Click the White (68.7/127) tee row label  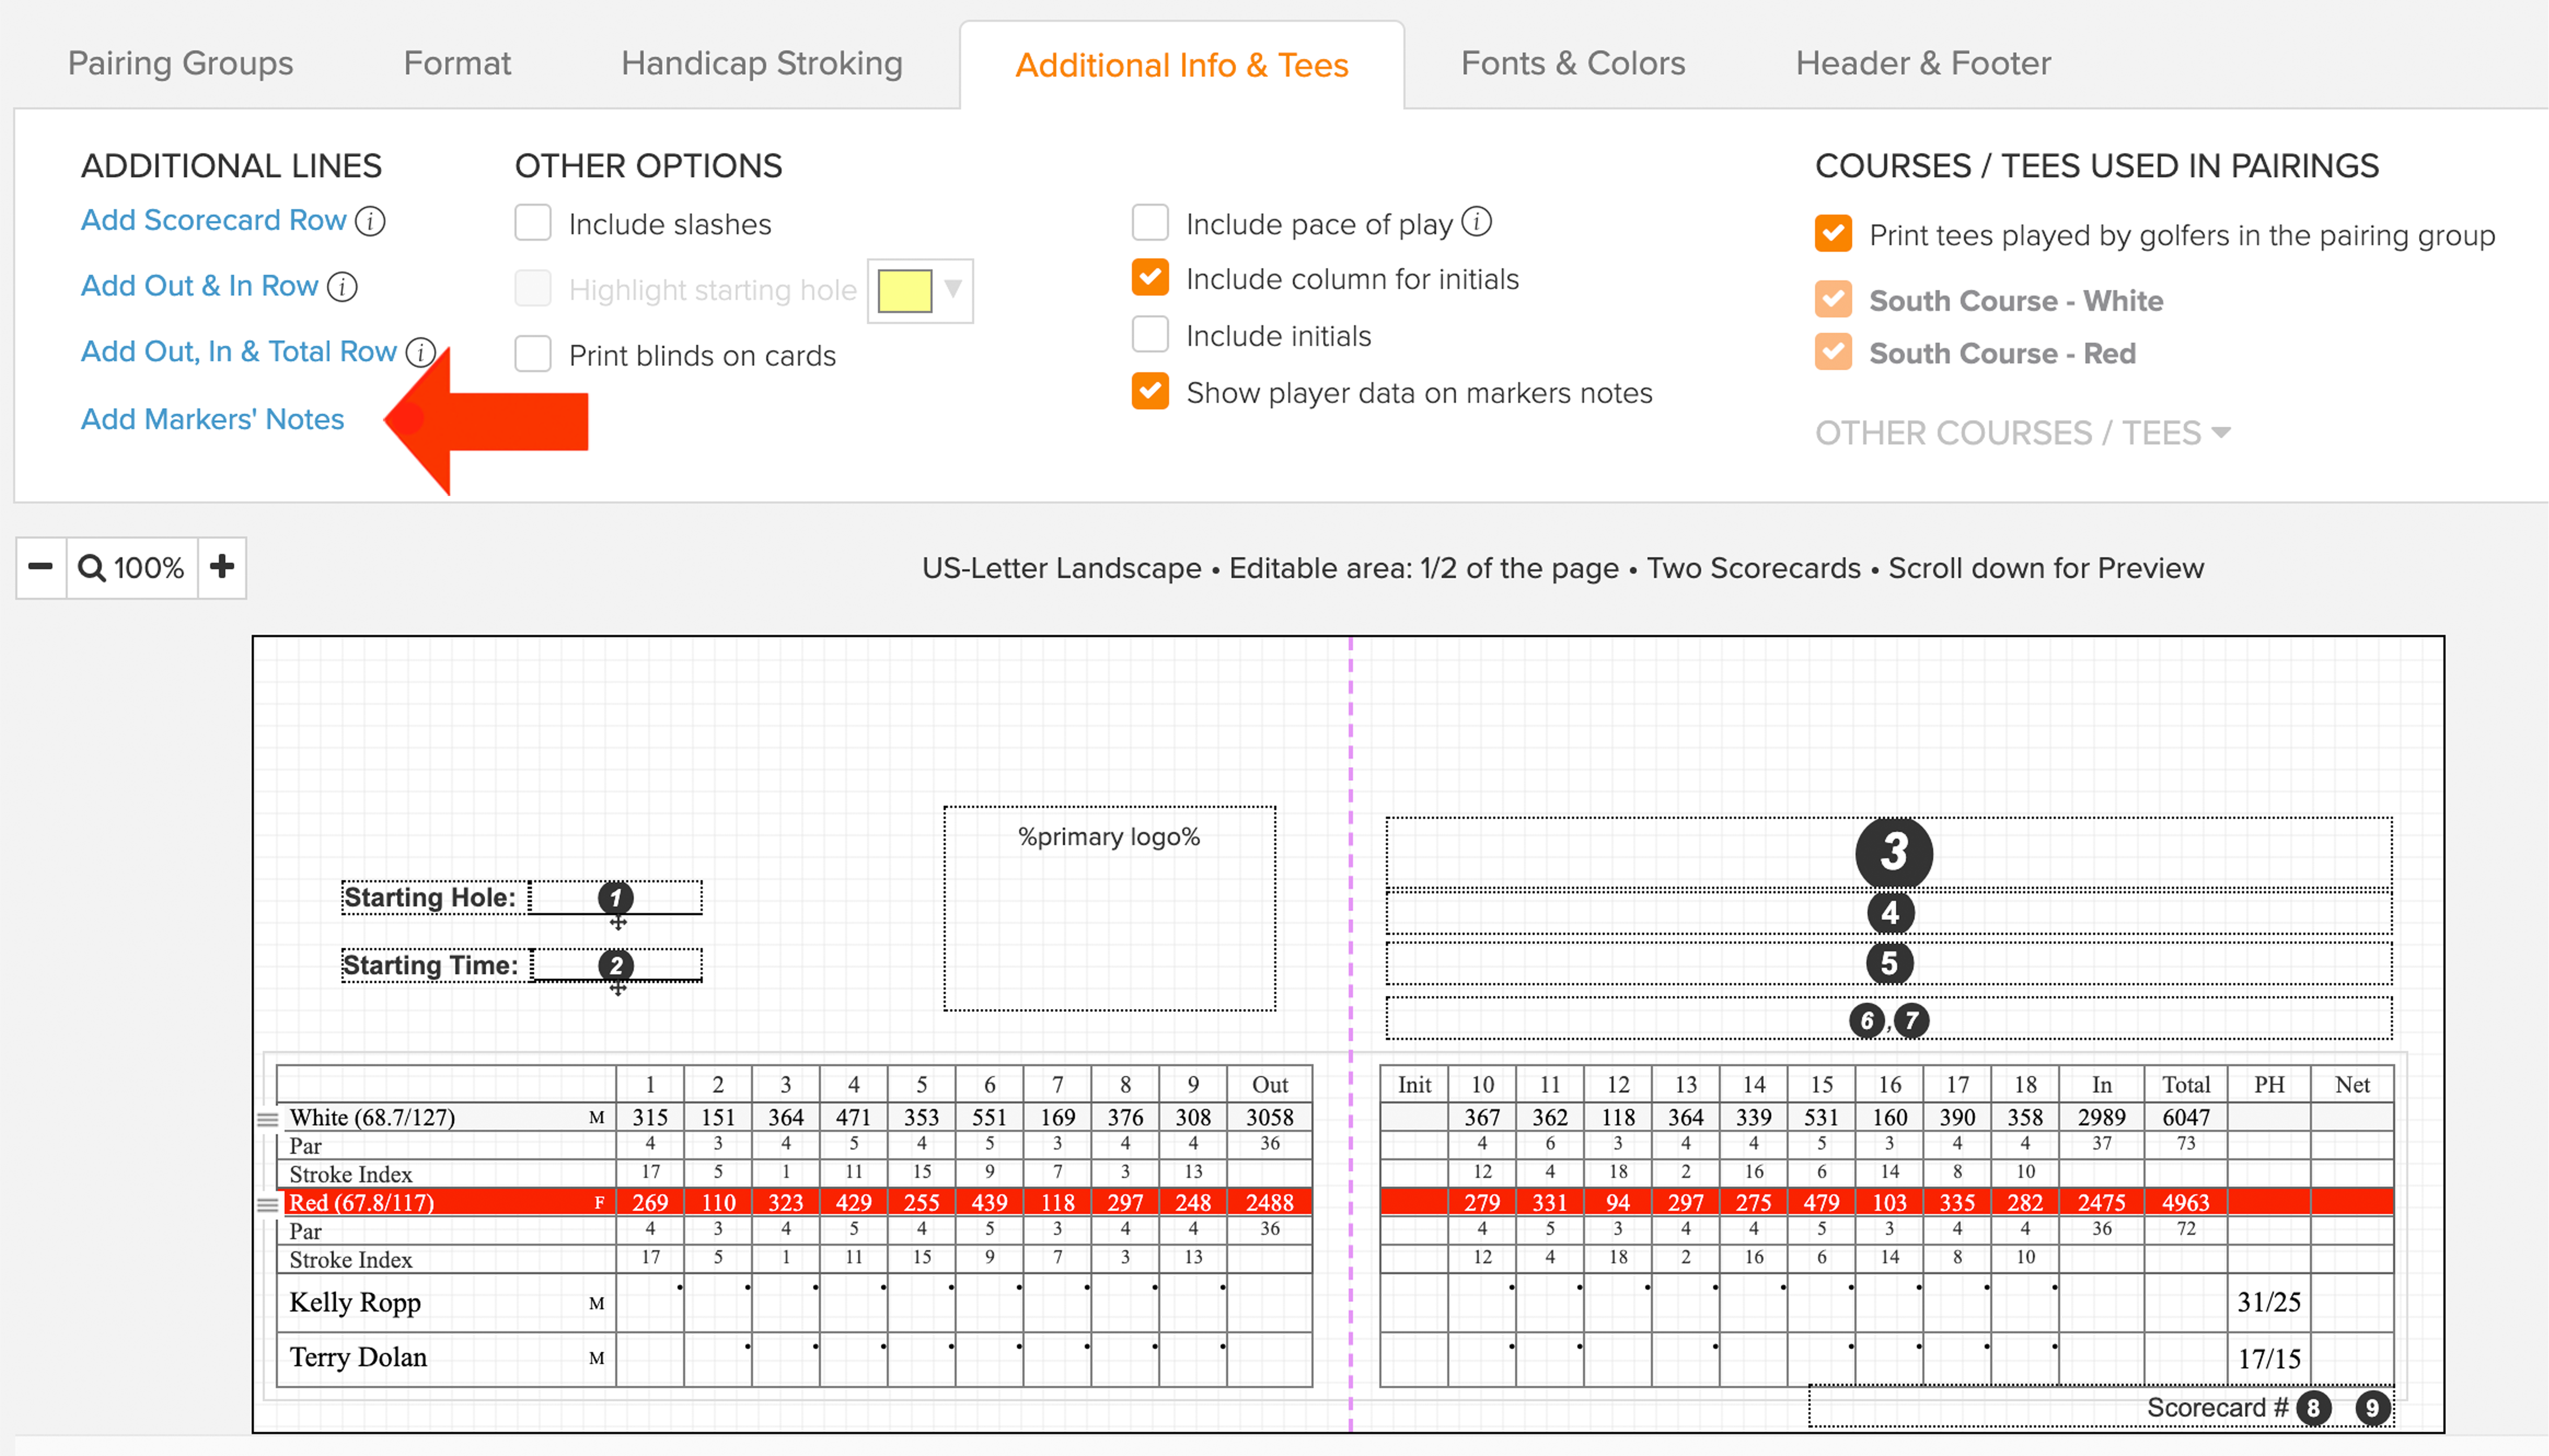click(x=372, y=1118)
